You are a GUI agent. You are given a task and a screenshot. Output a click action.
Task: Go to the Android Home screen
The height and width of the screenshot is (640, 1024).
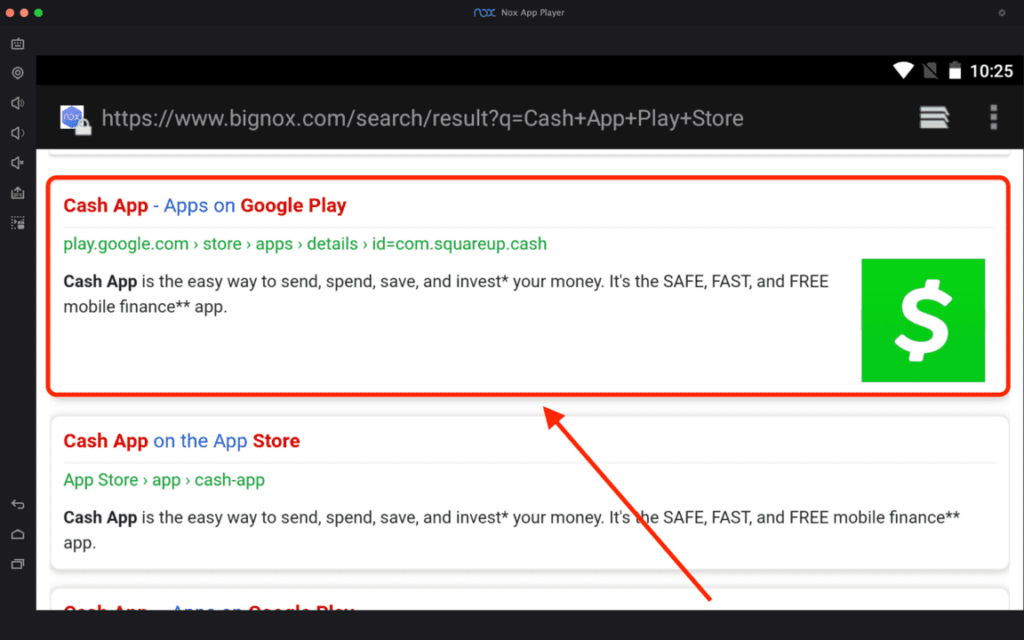click(18, 534)
